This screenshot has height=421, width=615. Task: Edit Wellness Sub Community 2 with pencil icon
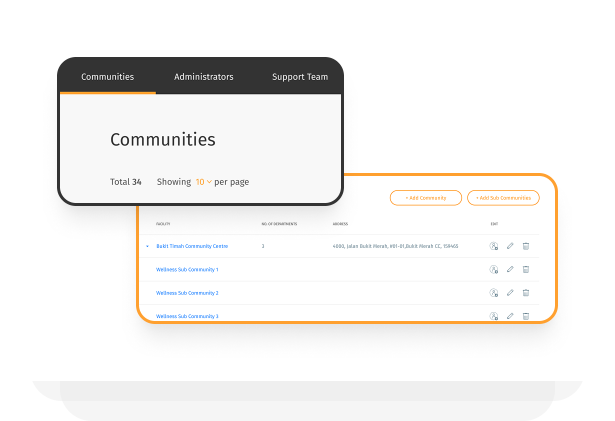pos(510,293)
